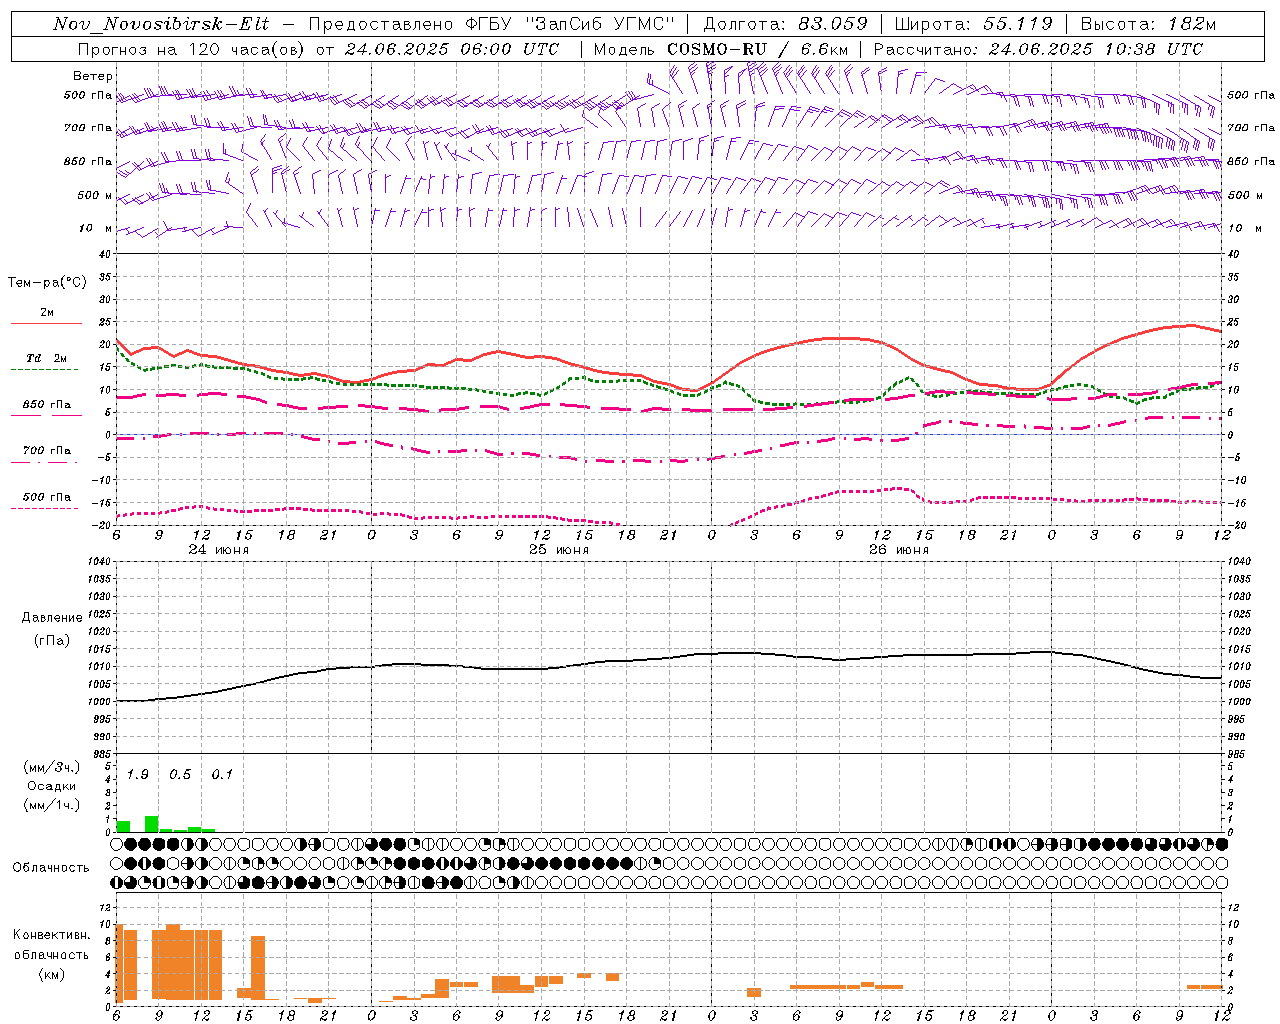Click the 'Ветер' wind panel label
1280x1024 pixels.
point(93,76)
